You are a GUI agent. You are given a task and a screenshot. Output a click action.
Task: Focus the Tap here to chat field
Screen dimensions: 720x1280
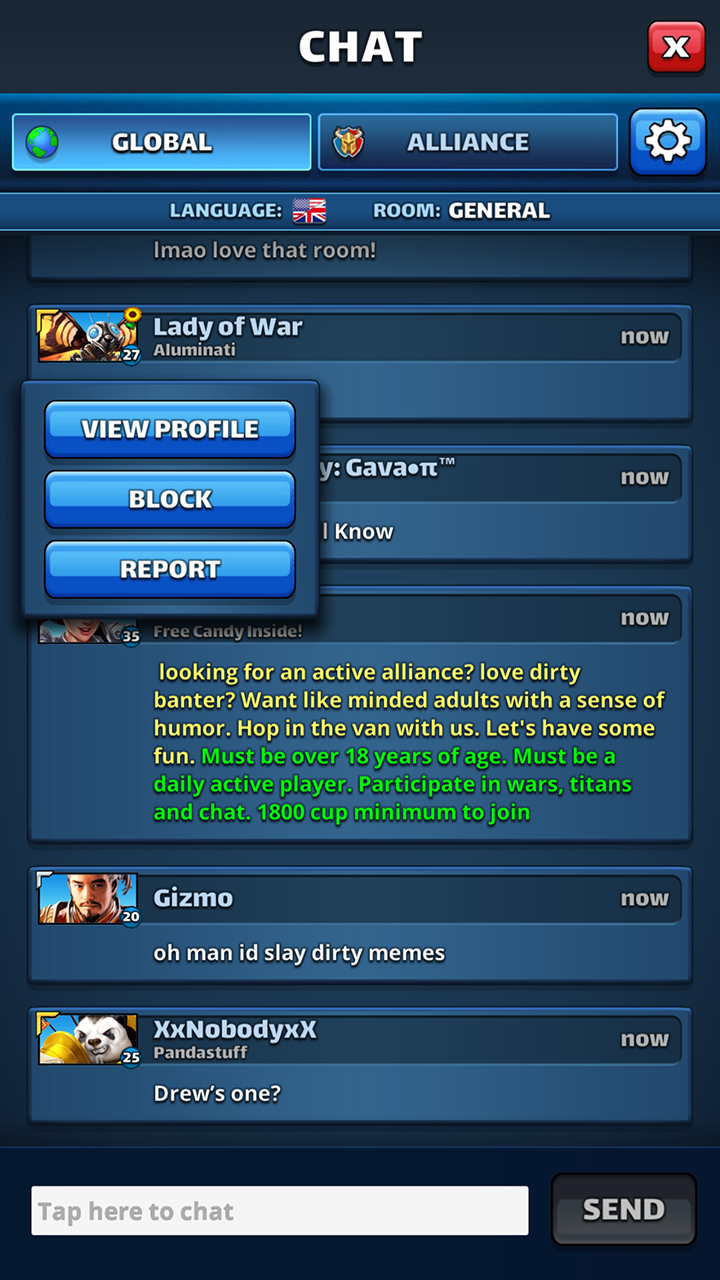(280, 1211)
